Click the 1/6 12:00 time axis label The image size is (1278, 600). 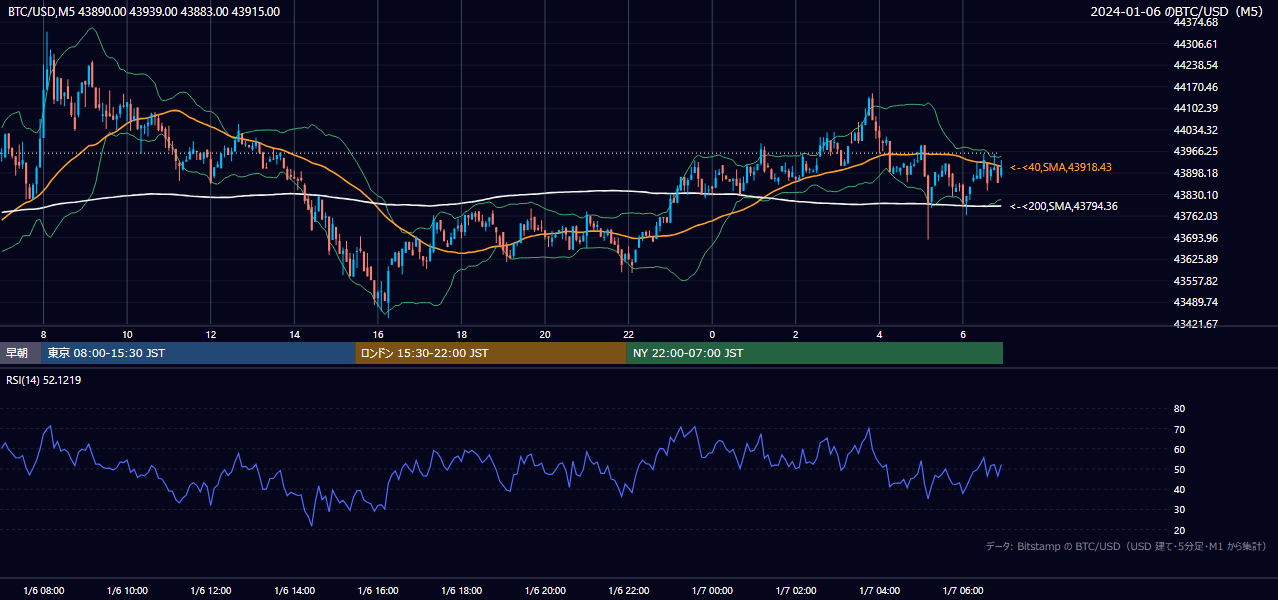coord(211,591)
